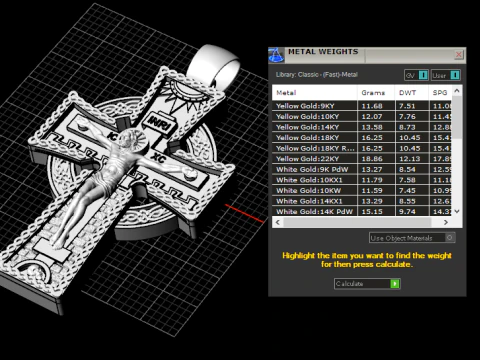Select the Yellow Gold:22KY row
The image size is (480, 360).
tap(362, 159)
